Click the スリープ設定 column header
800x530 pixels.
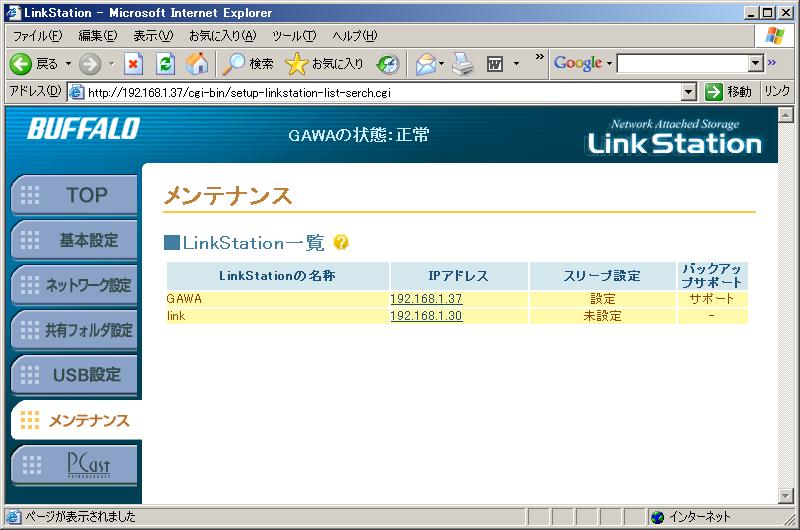point(603,276)
